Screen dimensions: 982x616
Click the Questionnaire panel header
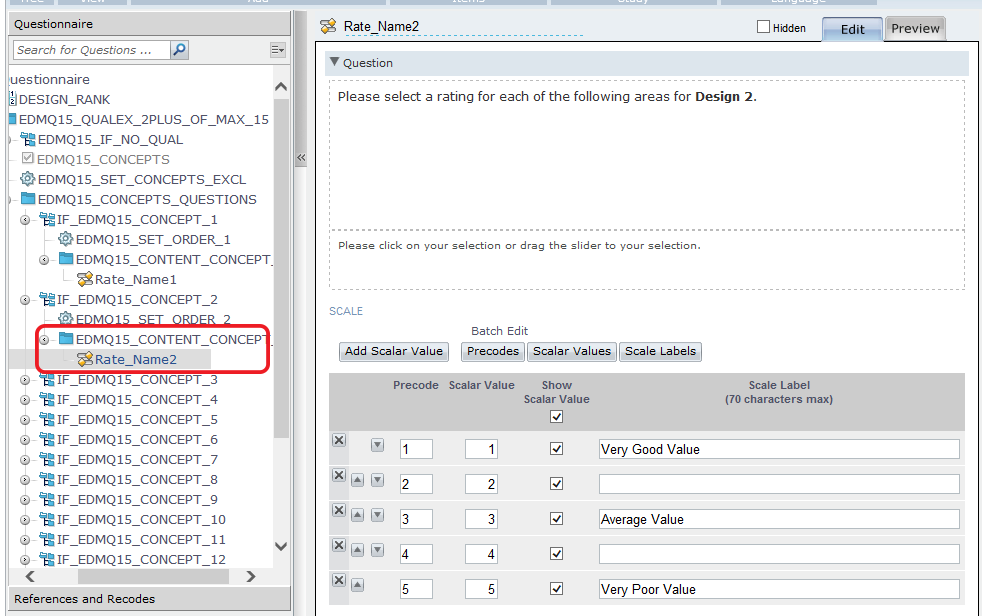point(149,24)
